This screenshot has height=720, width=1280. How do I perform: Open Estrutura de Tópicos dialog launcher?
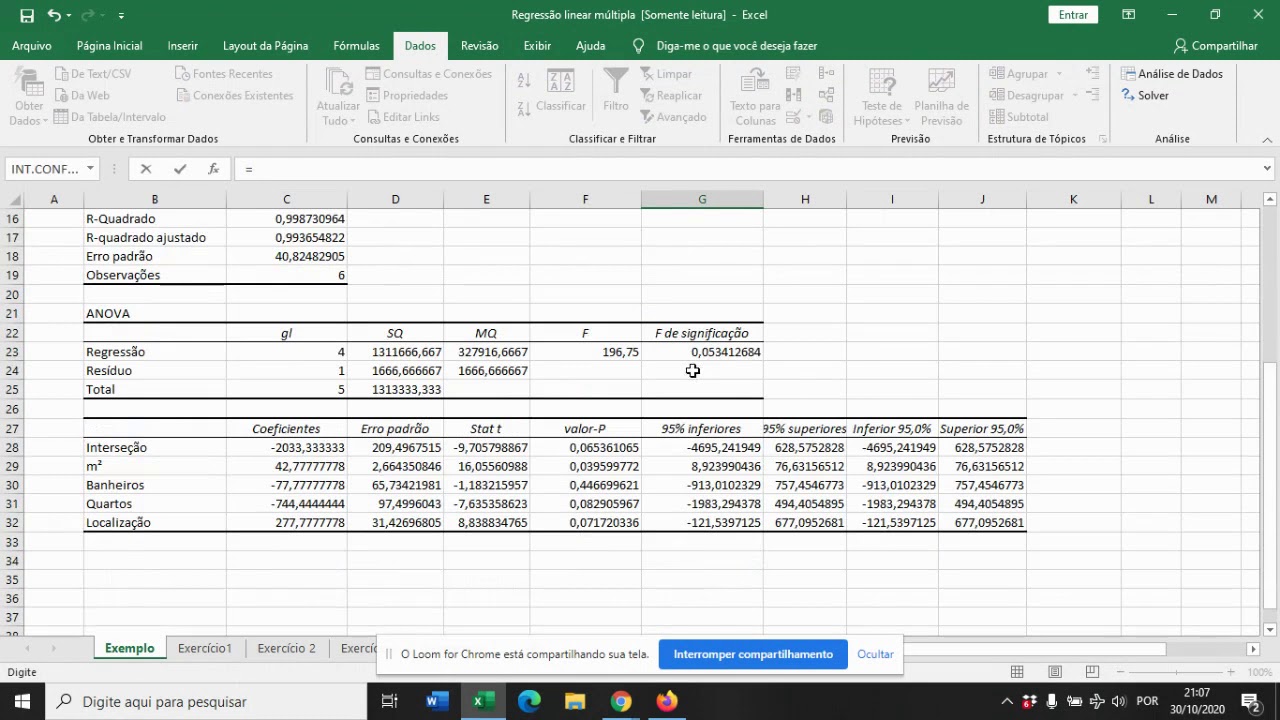click(1103, 139)
